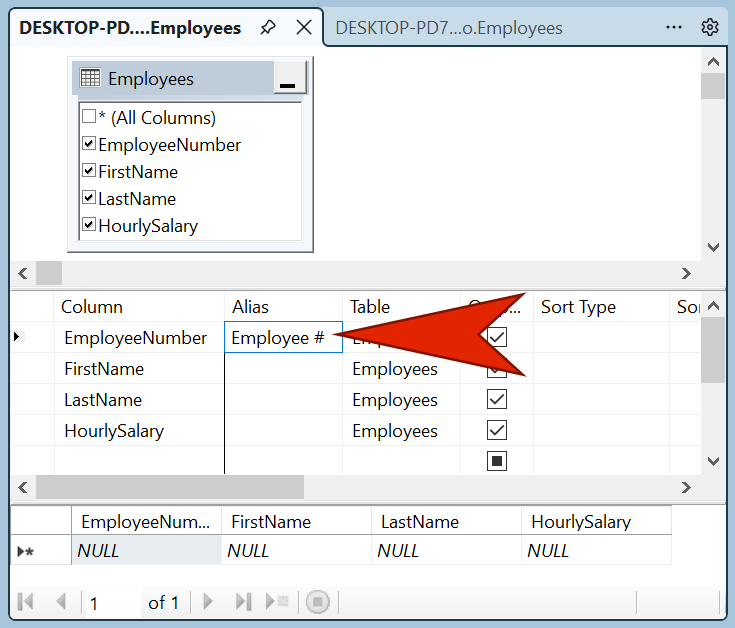The height and width of the screenshot is (628, 735).
Task: Click NULL cell under EmployeeNum... column
Action: [146, 550]
